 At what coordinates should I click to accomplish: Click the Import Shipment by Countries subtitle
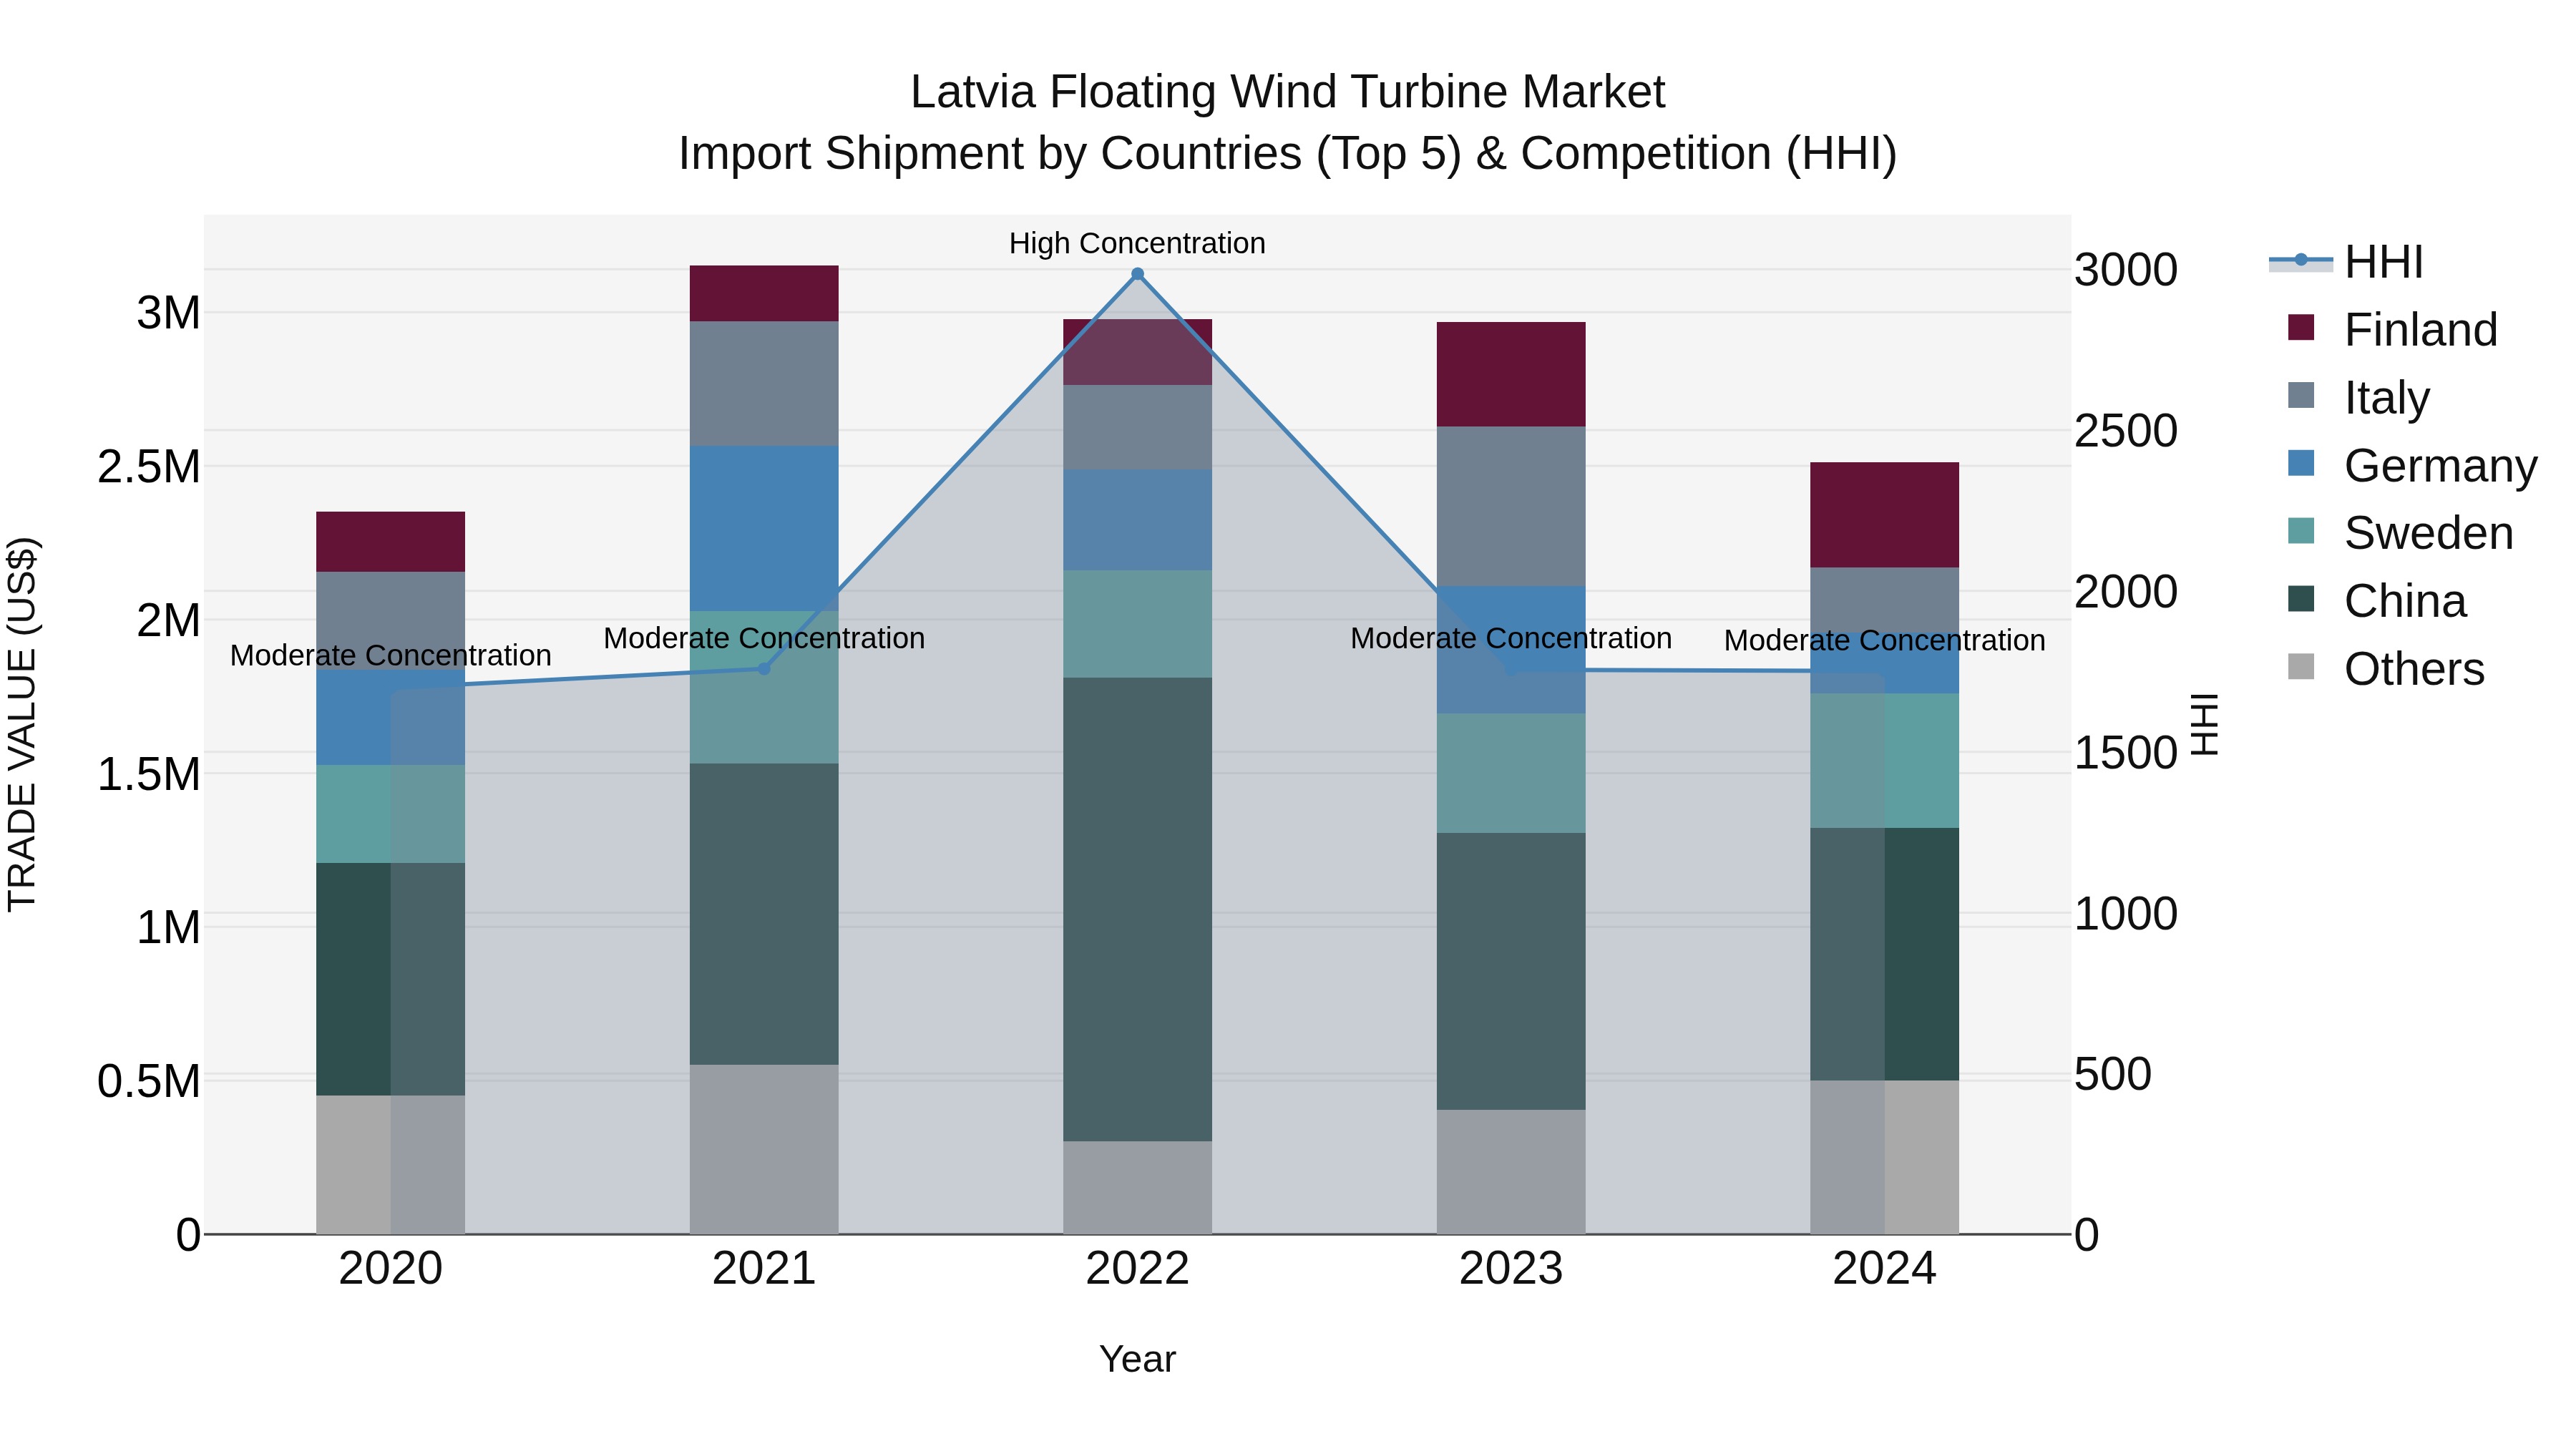pos(1287,154)
